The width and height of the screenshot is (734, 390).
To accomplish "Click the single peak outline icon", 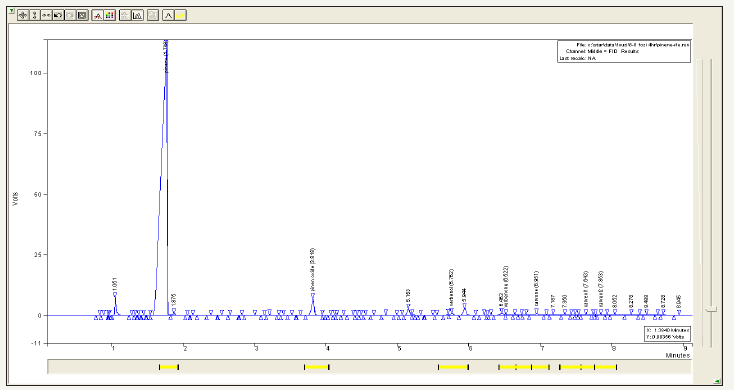I will tap(168, 15).
